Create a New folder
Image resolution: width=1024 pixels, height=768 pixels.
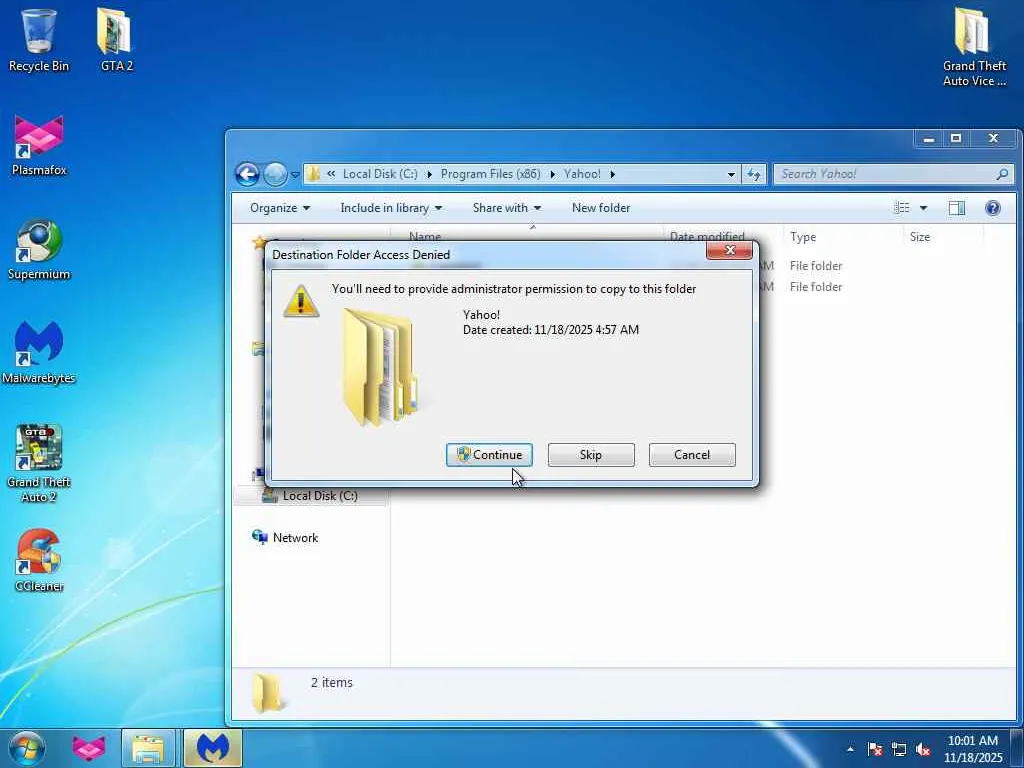coord(601,208)
